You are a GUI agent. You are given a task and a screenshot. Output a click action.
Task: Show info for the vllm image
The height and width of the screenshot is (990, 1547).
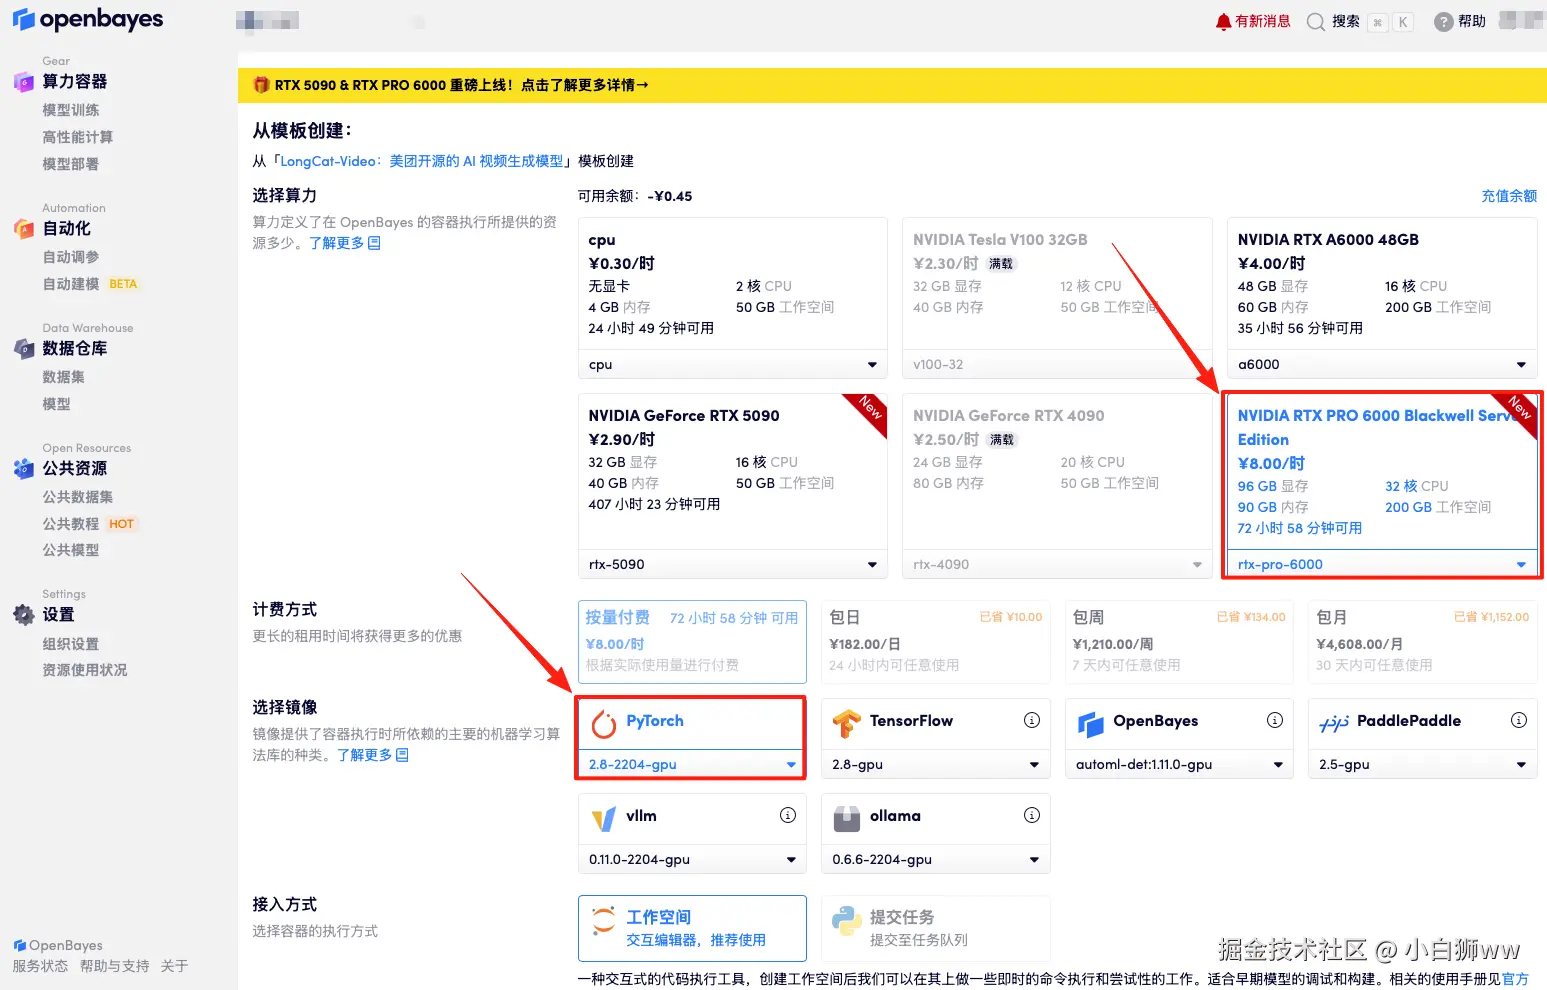pos(788,815)
